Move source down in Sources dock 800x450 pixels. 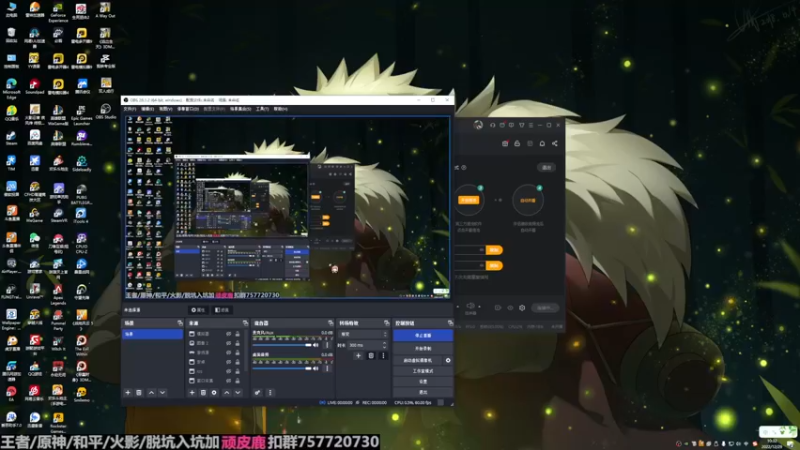238,392
